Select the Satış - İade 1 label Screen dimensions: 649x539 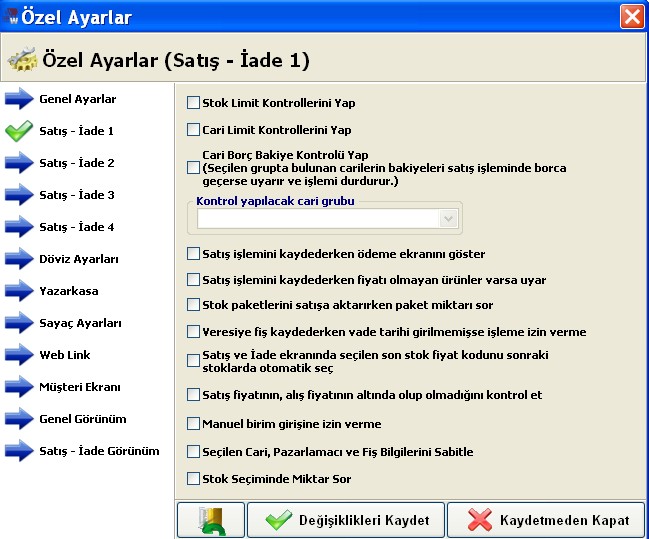[76, 131]
